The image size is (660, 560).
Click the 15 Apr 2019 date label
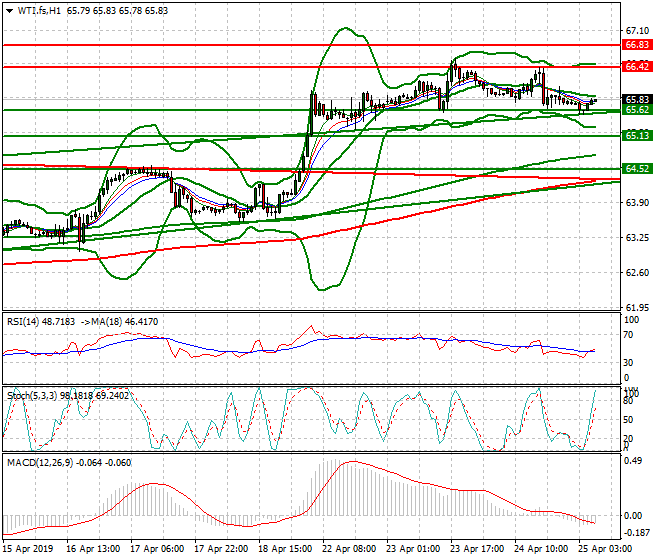28,549
